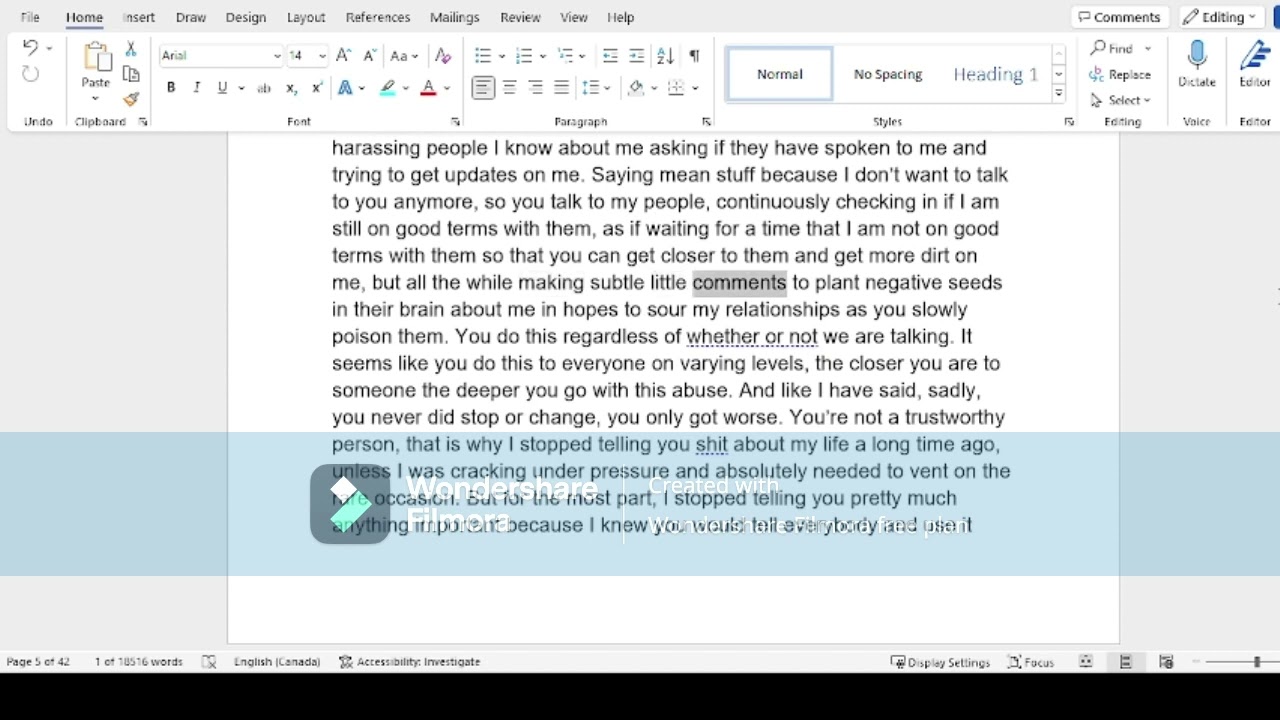
Task: Toggle Bold formatting
Action: pos(171,88)
